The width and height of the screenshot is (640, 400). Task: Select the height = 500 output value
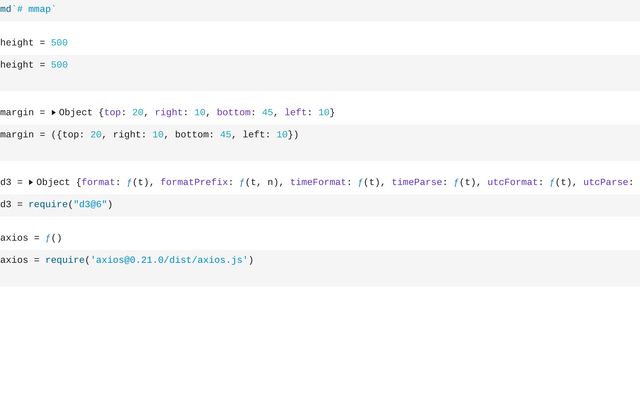(x=59, y=43)
